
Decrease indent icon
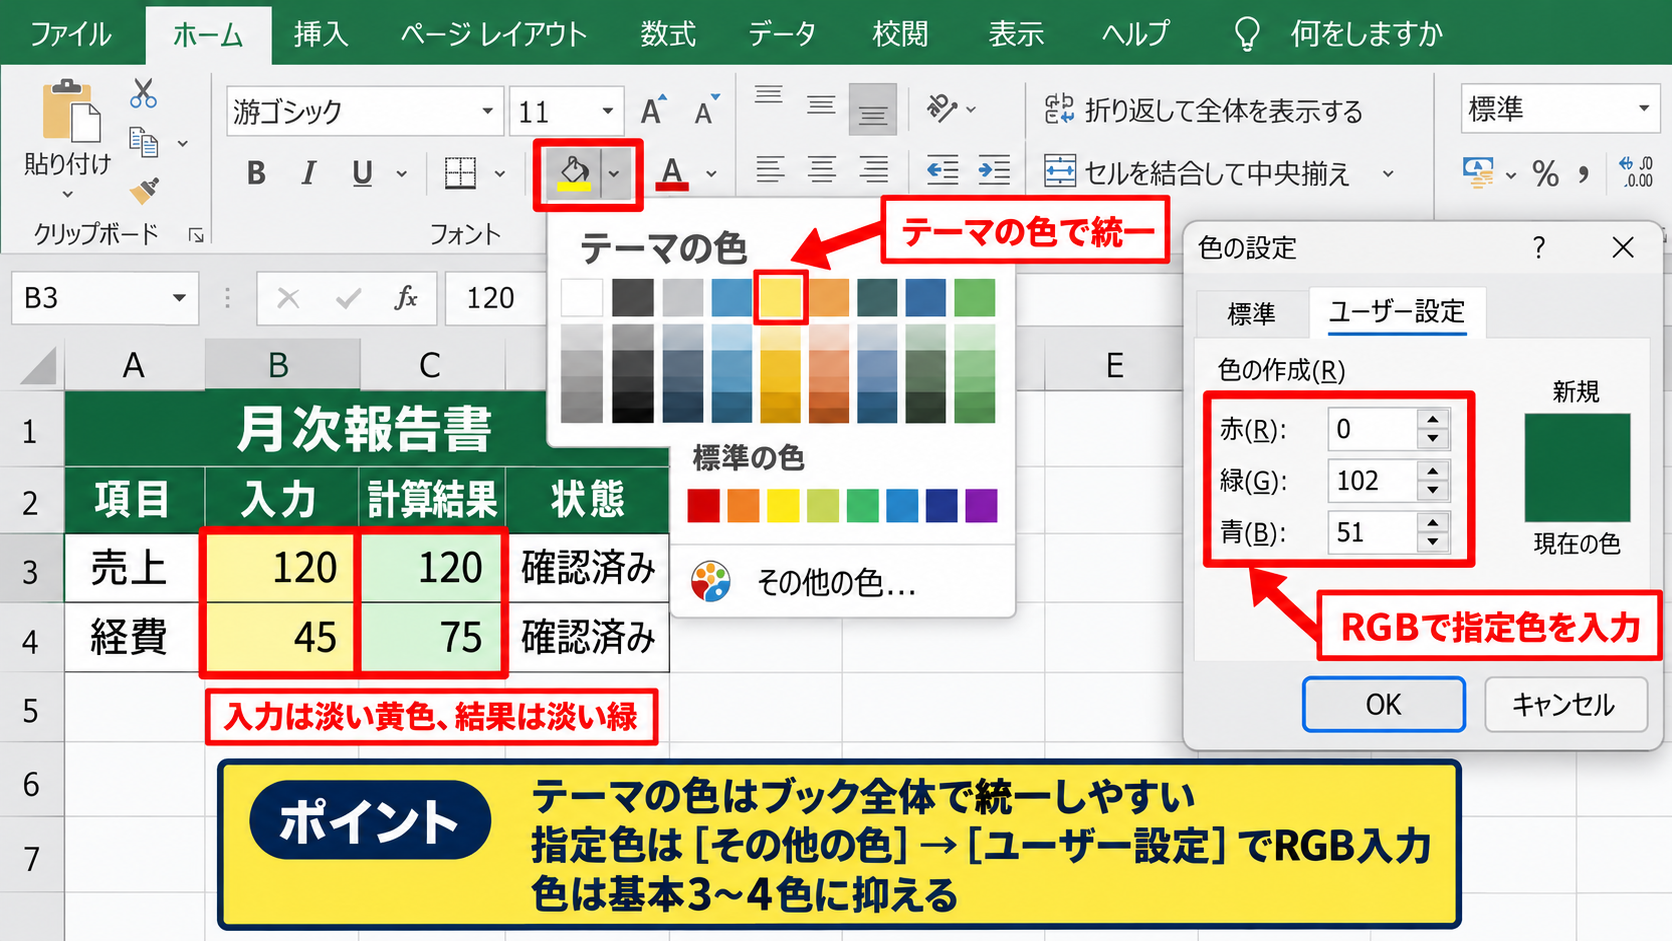coord(942,170)
